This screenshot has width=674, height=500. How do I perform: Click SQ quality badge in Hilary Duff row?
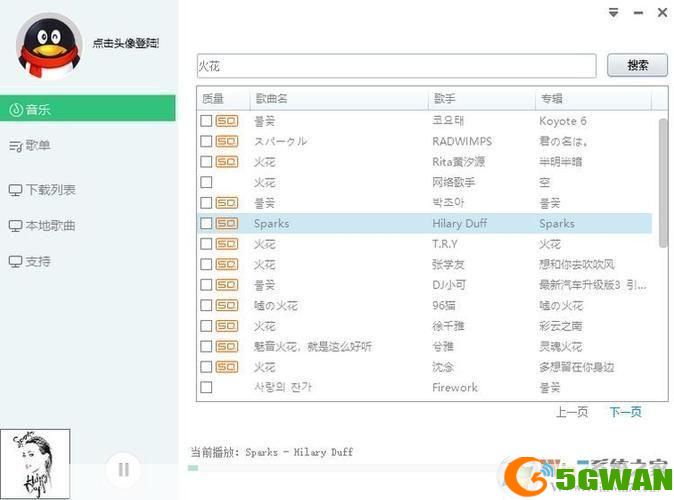[x=227, y=223]
